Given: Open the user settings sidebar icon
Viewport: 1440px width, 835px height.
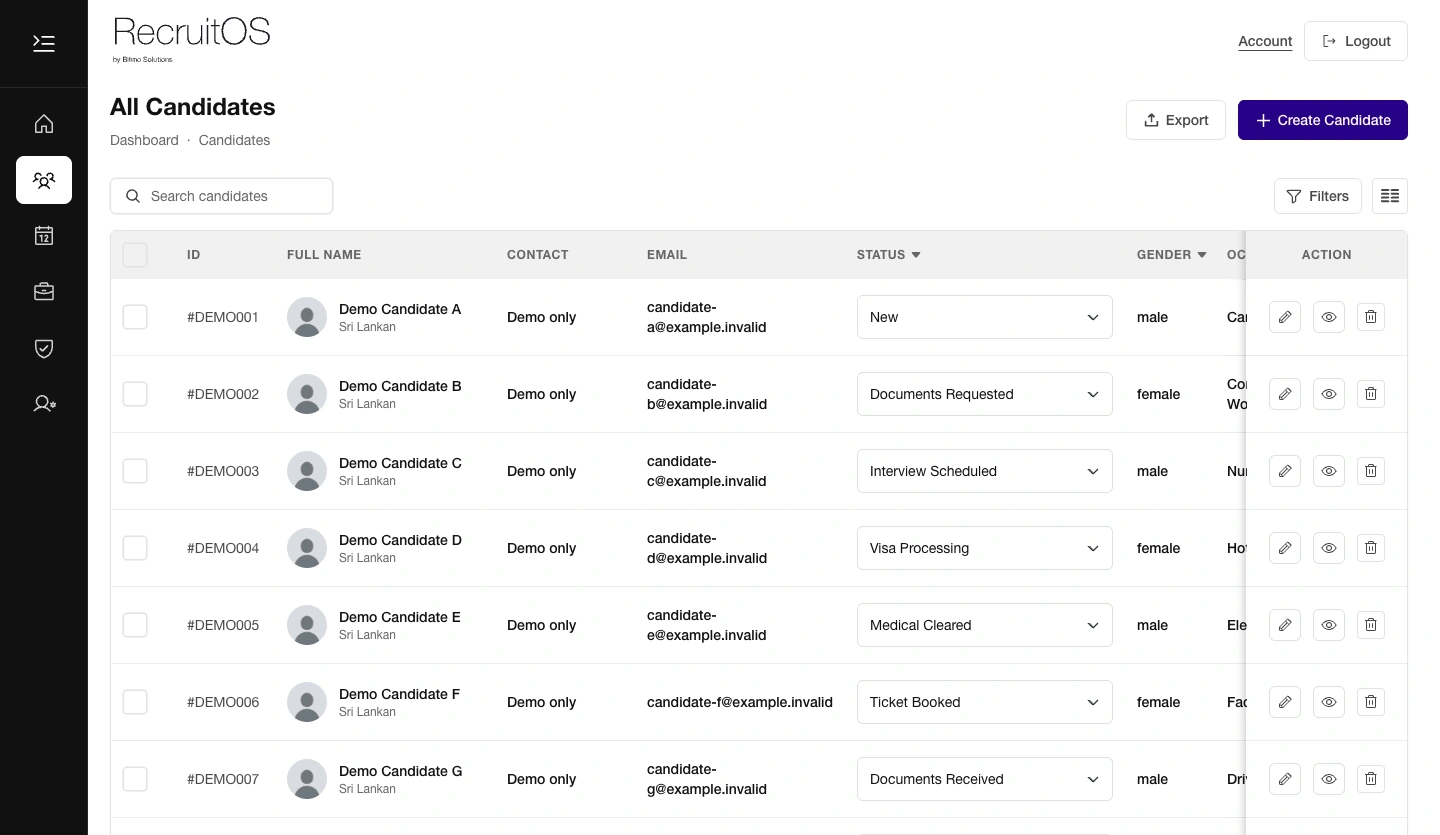Looking at the screenshot, I should [44, 404].
